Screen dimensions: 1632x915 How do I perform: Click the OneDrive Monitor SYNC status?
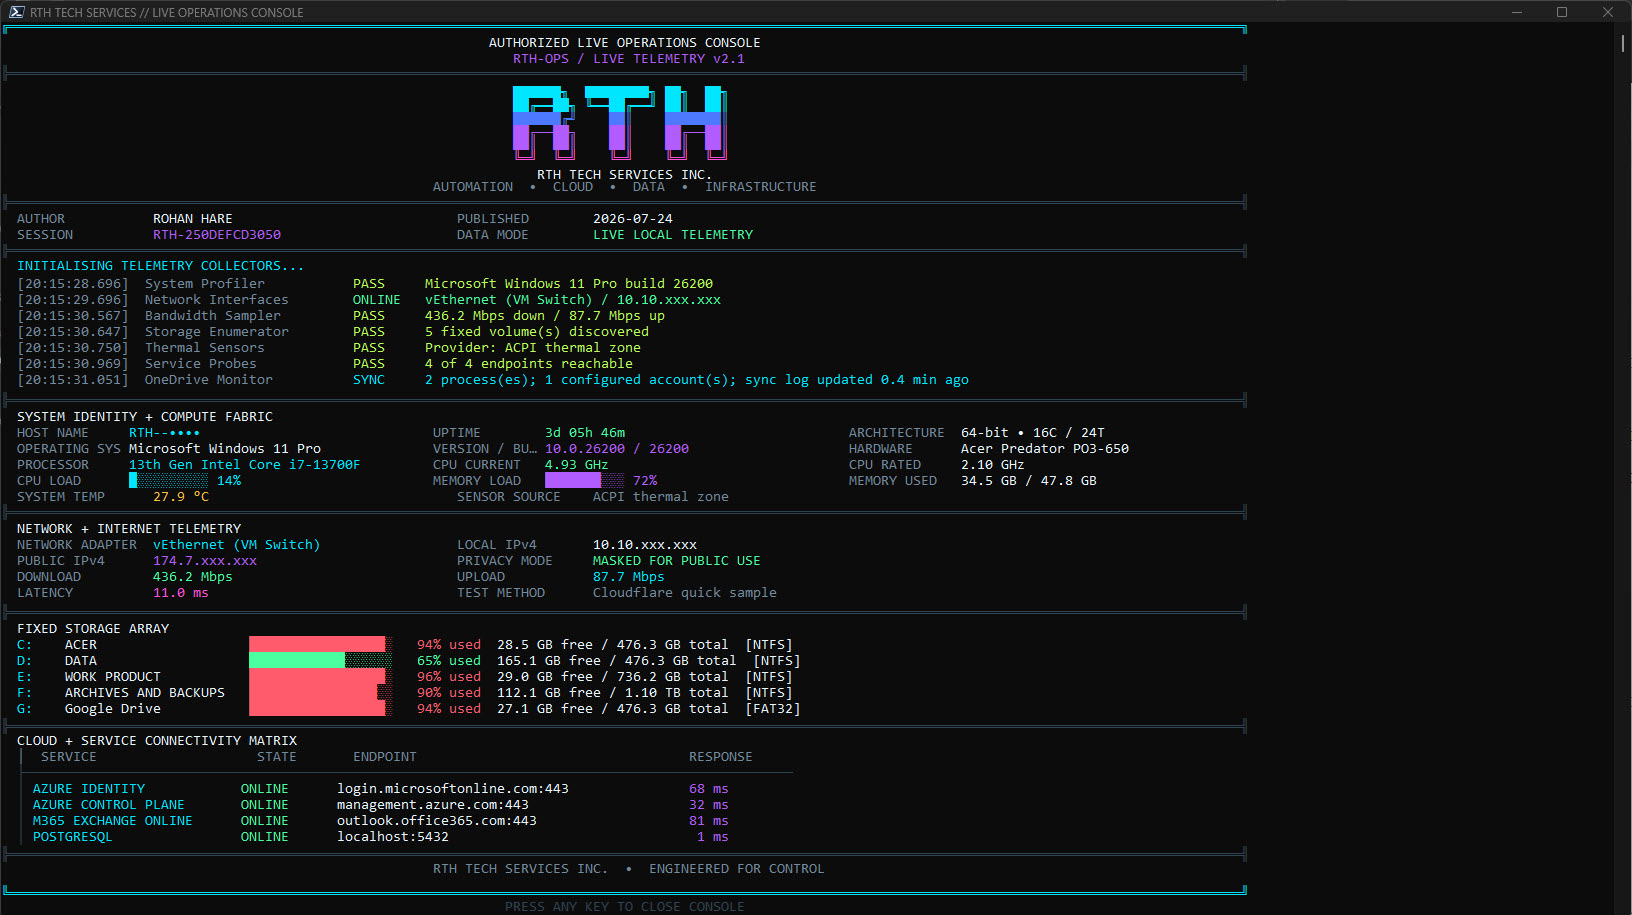click(369, 380)
